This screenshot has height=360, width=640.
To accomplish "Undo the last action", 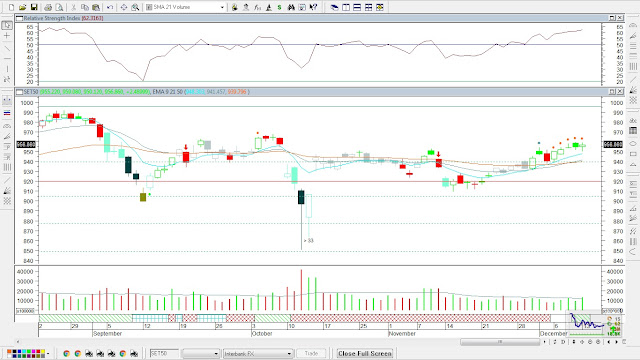I will pos(110,7).
